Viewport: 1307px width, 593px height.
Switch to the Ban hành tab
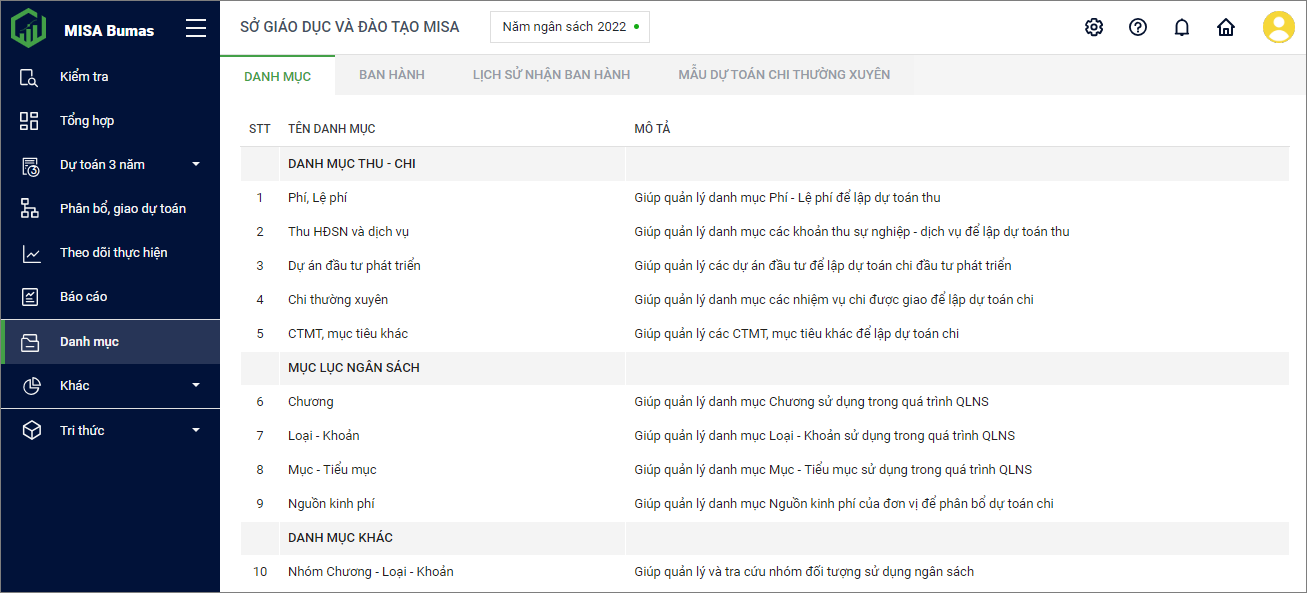coord(392,75)
